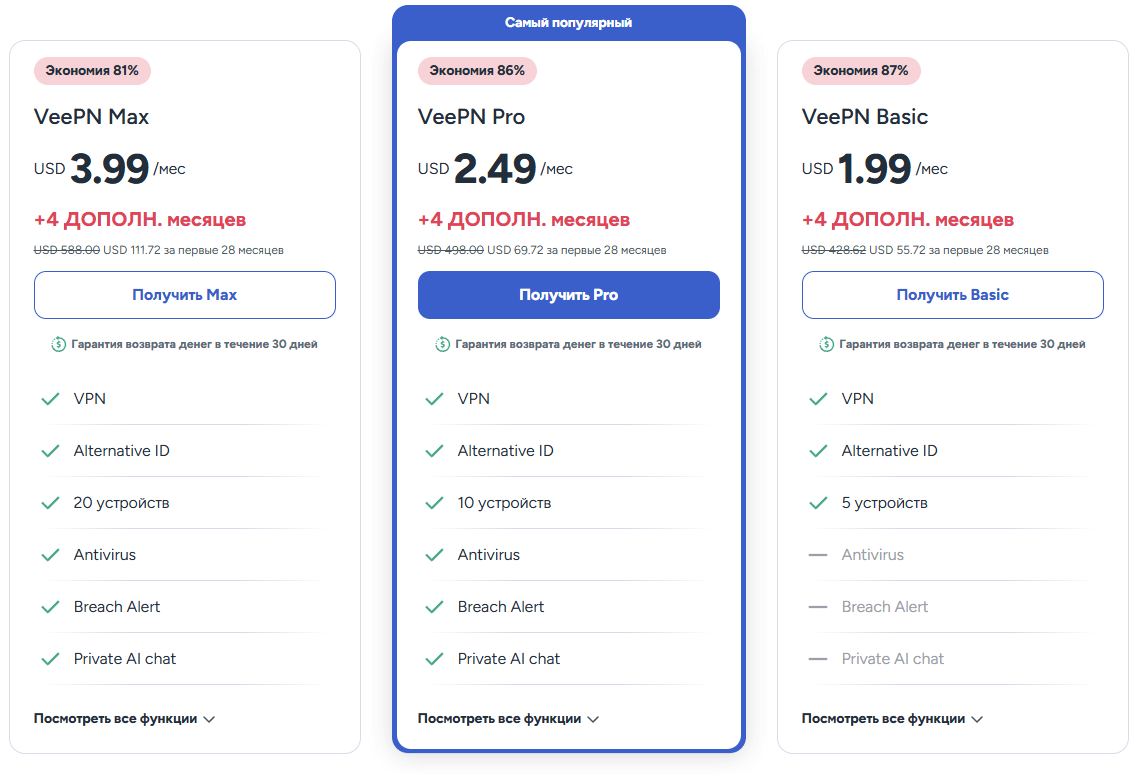Expand 'Посмотреть все функции' in VeePN Pro
Image resolution: width=1141 pixels, height=774 pixels.
pos(508,718)
